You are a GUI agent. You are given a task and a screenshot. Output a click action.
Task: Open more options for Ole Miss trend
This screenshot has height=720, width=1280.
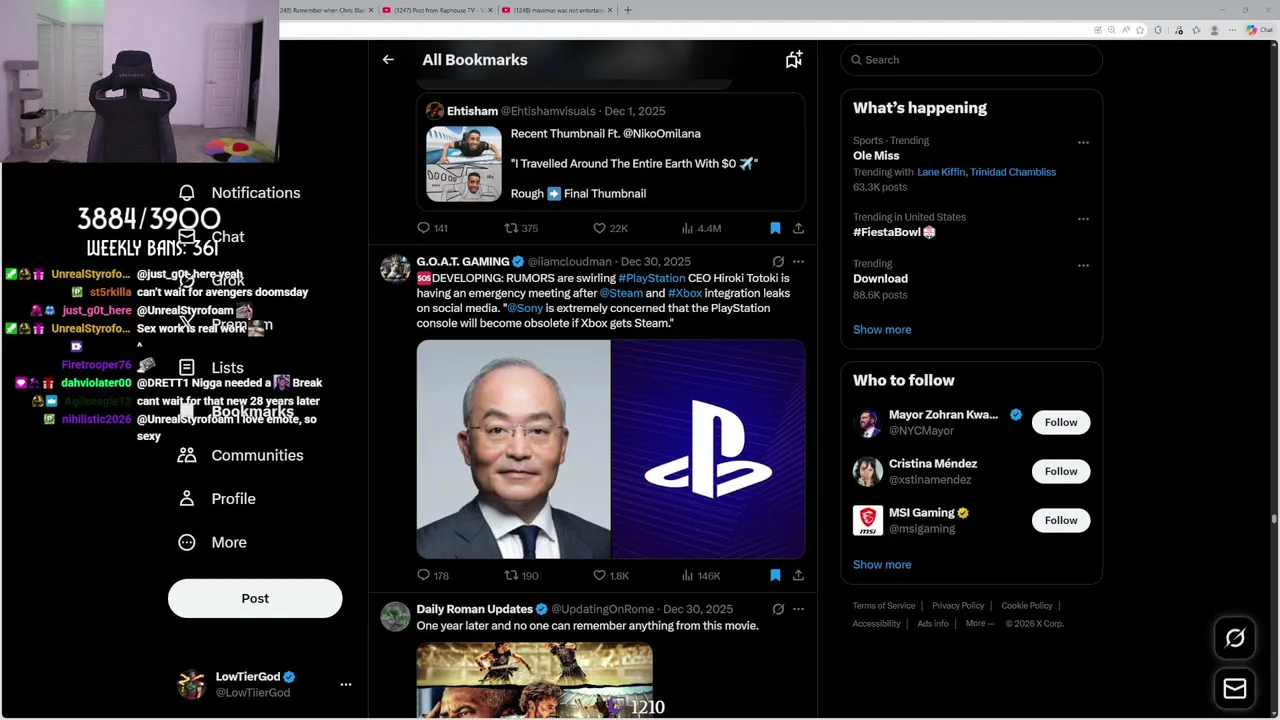(1083, 142)
